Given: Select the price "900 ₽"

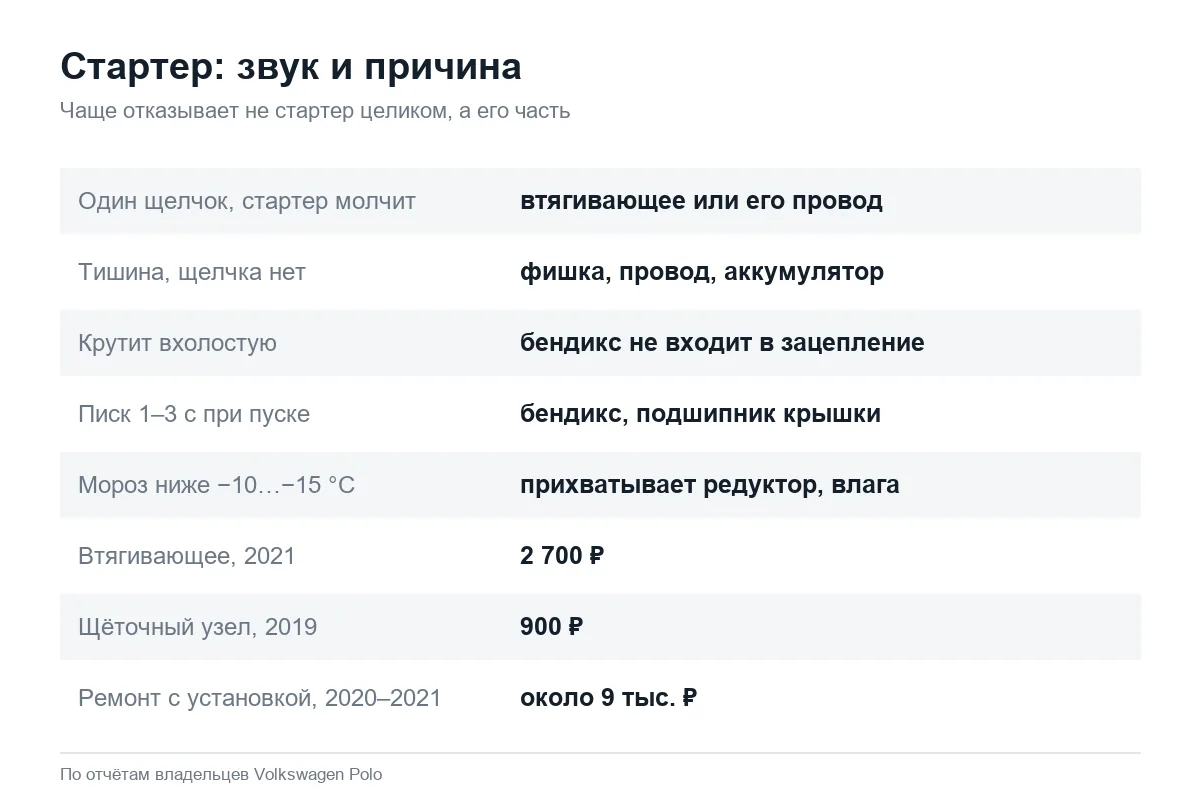Looking at the screenshot, I should pyautogui.click(x=552, y=627).
